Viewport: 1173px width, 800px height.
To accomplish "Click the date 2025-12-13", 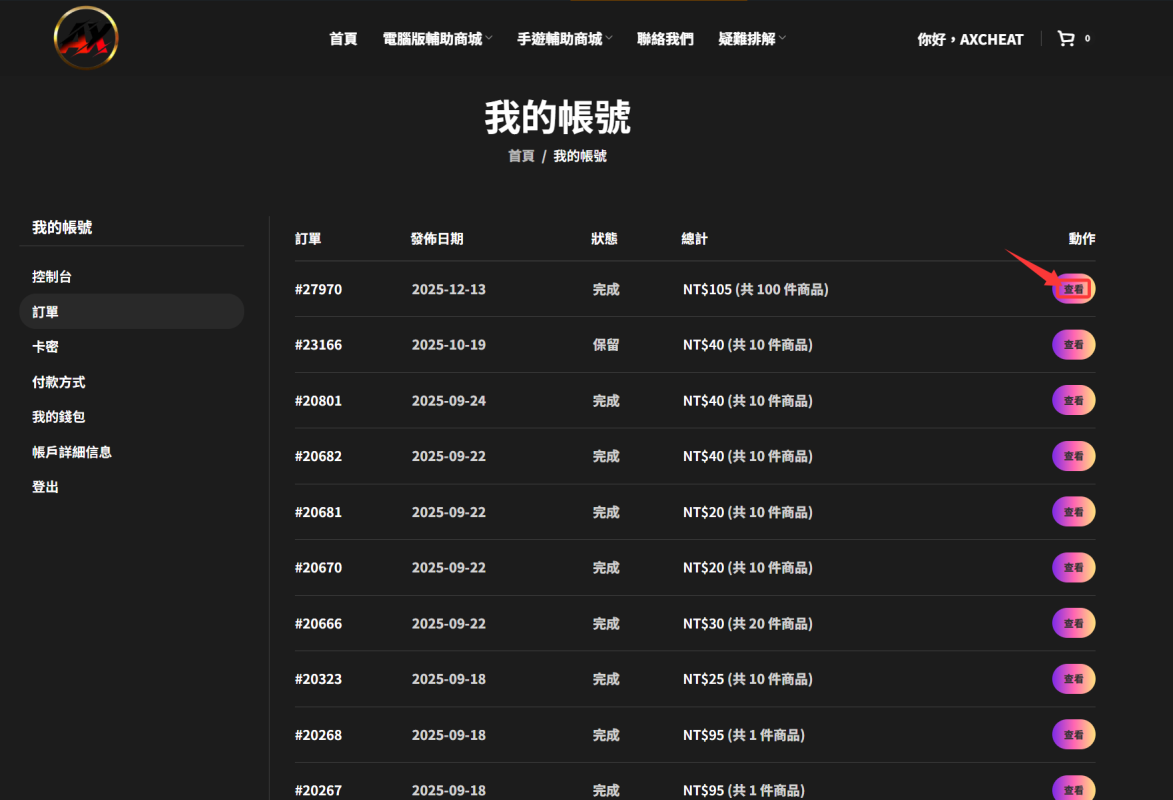I will [x=449, y=290].
